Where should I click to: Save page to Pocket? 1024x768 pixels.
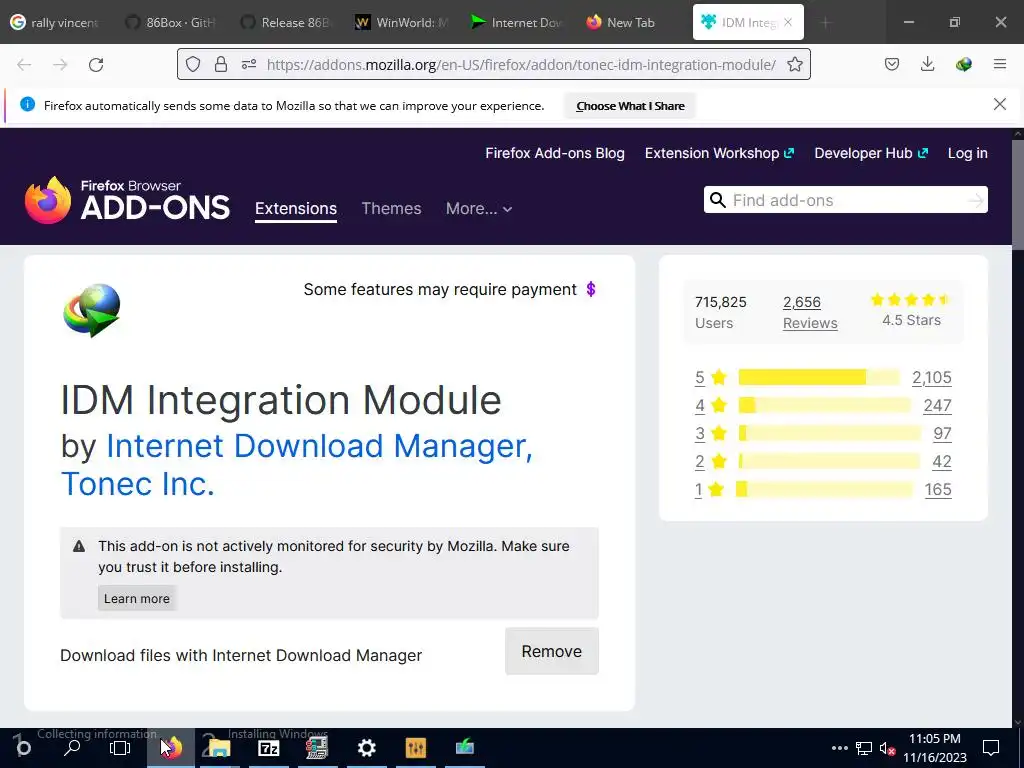(891, 64)
